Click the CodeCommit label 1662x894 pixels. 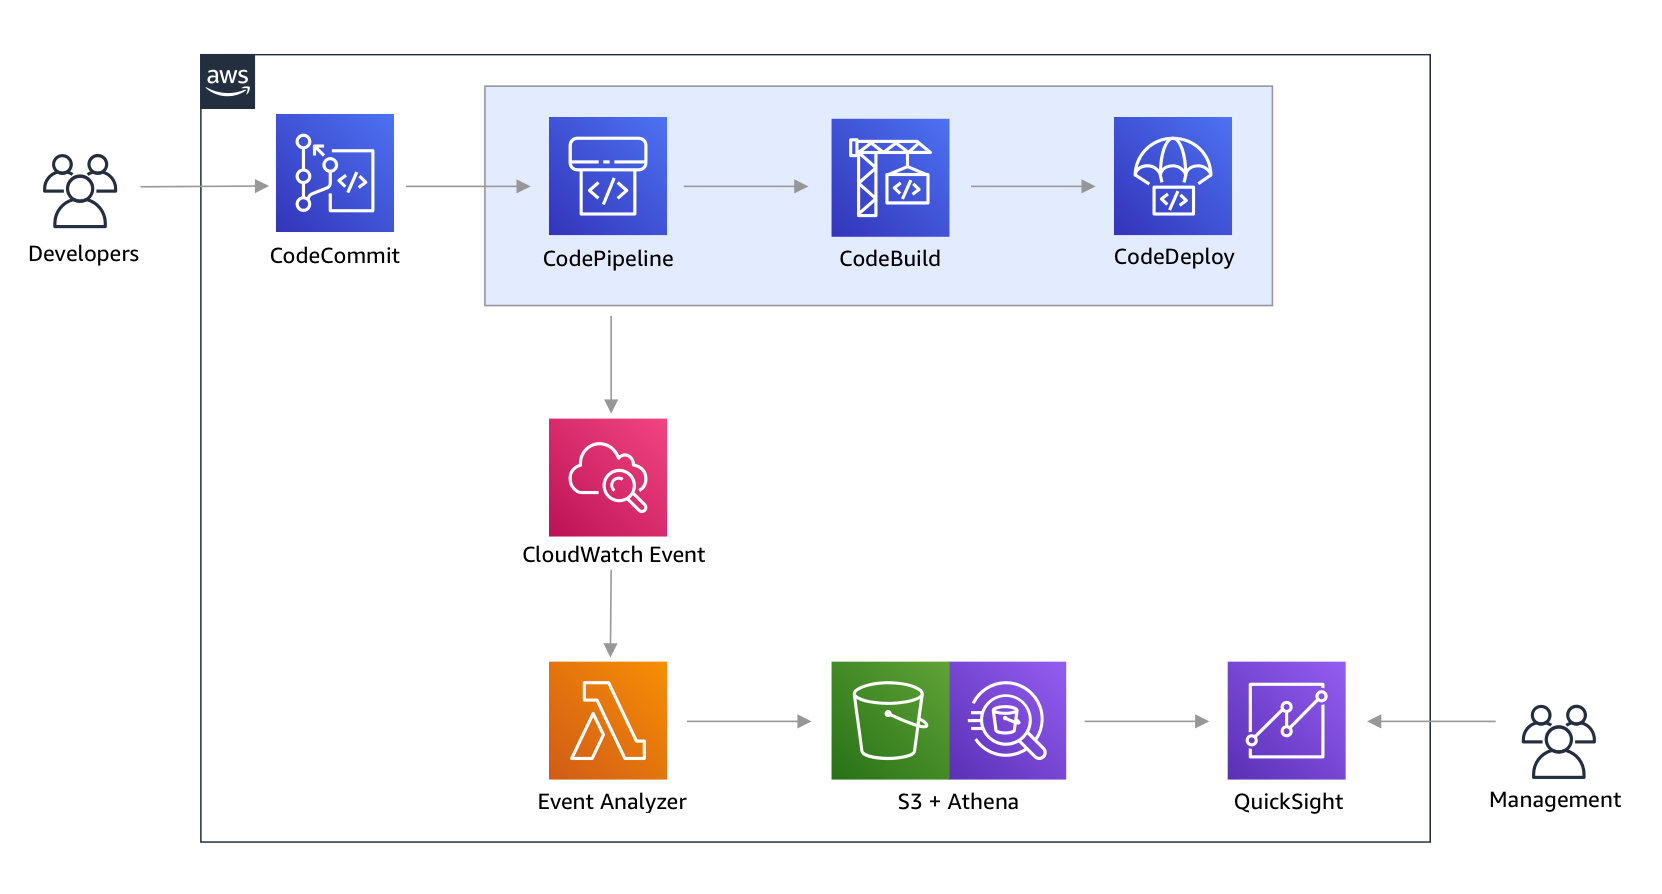click(x=335, y=256)
